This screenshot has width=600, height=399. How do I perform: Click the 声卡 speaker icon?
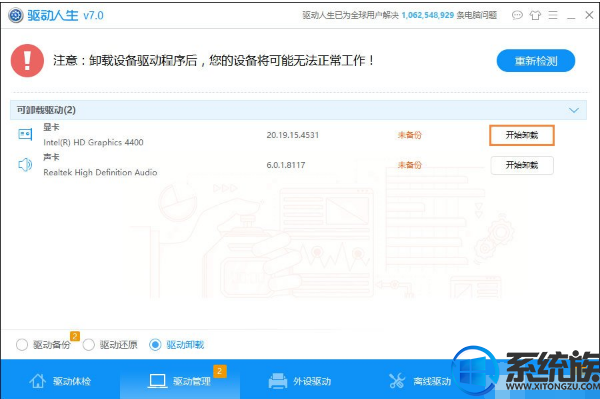point(25,164)
